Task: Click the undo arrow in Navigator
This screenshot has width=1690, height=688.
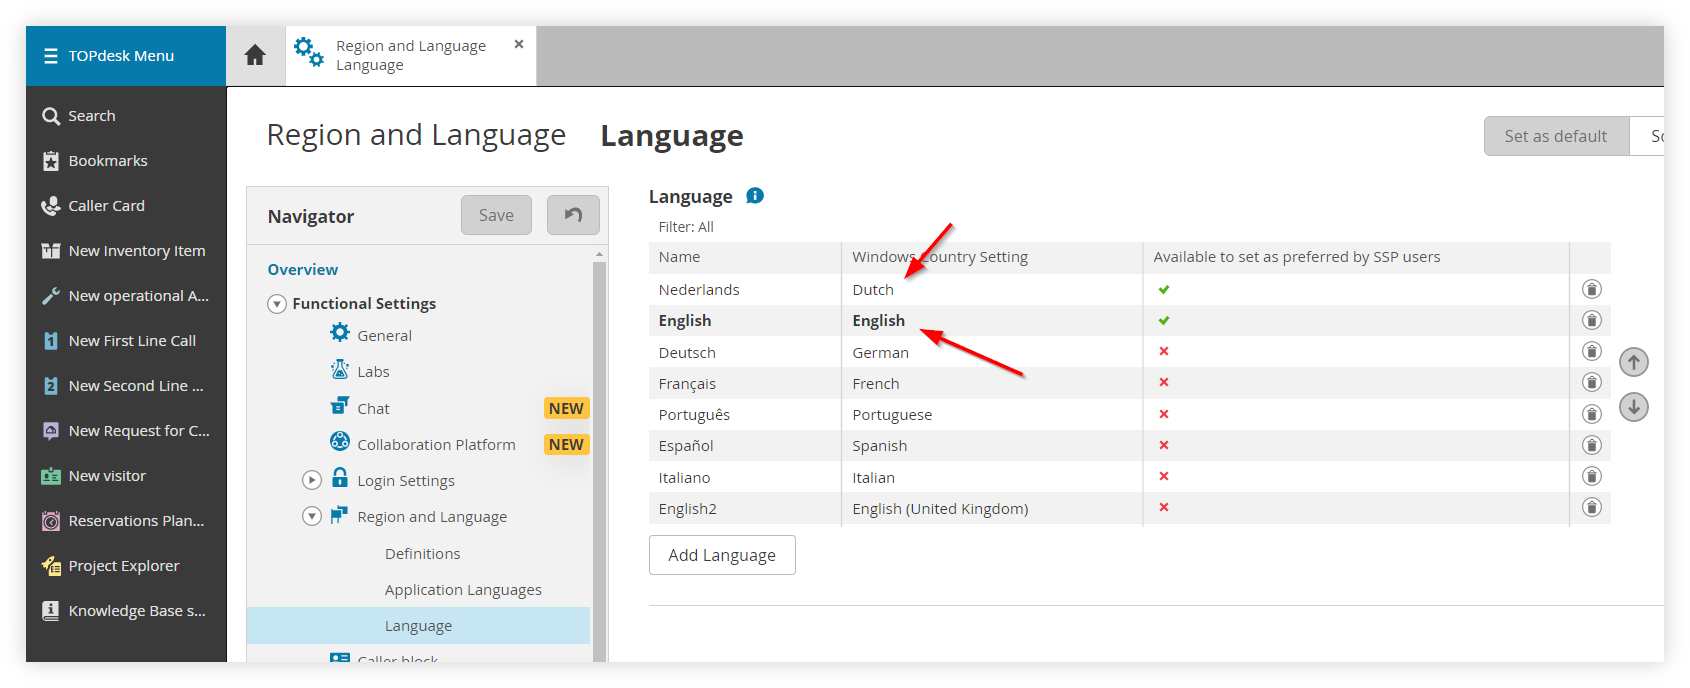Action: [573, 215]
